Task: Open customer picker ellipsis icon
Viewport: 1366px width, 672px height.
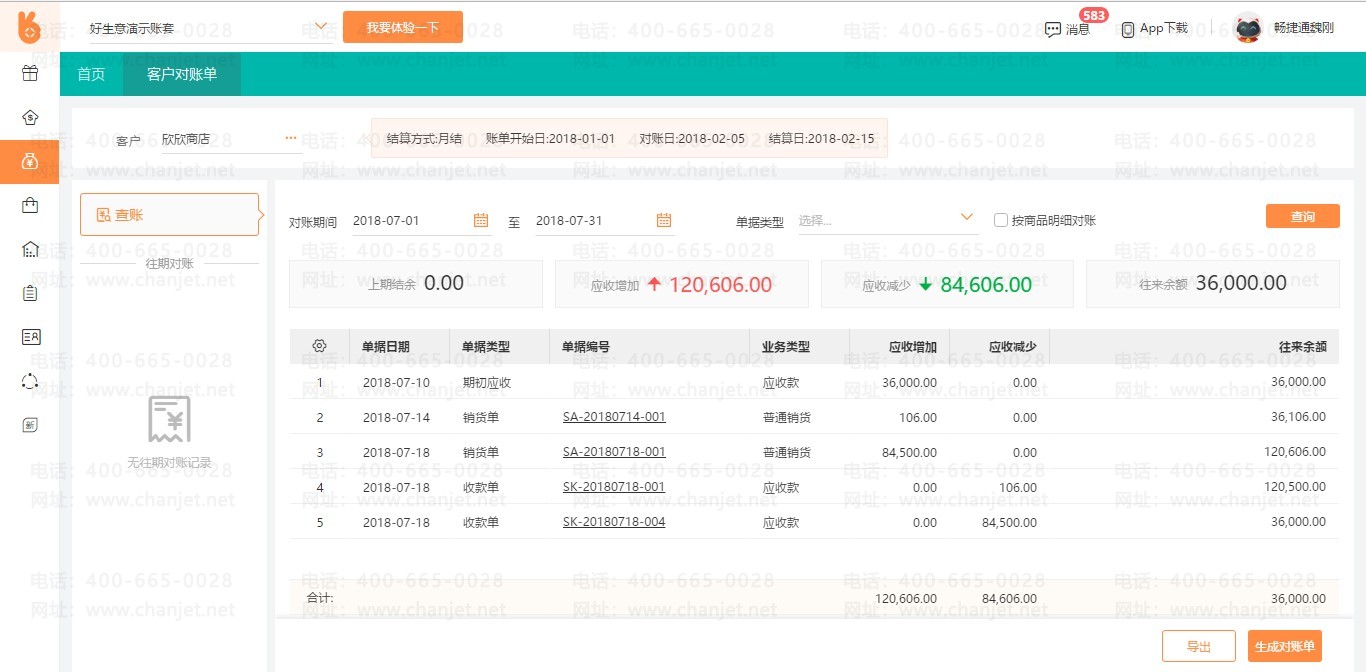Action: pyautogui.click(x=291, y=139)
